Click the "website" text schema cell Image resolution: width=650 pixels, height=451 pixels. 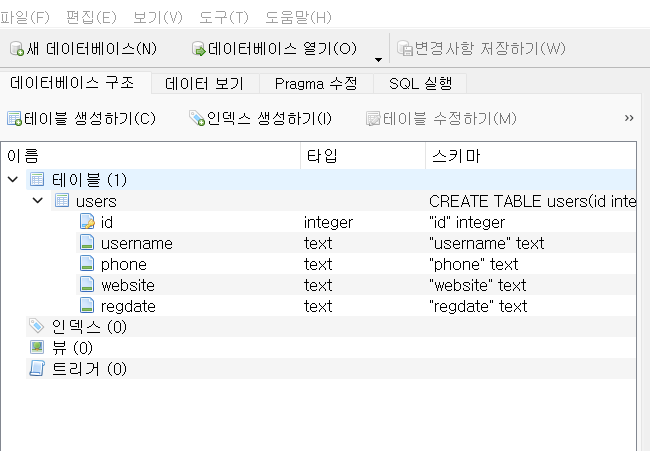pos(478,285)
